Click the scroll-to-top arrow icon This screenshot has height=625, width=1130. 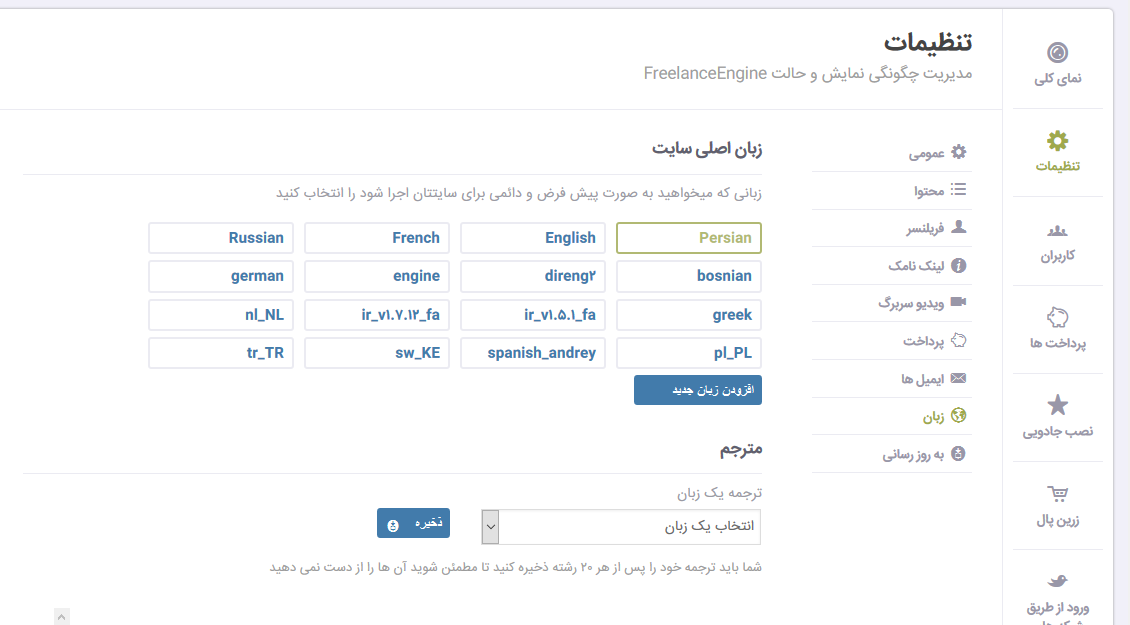[62, 616]
